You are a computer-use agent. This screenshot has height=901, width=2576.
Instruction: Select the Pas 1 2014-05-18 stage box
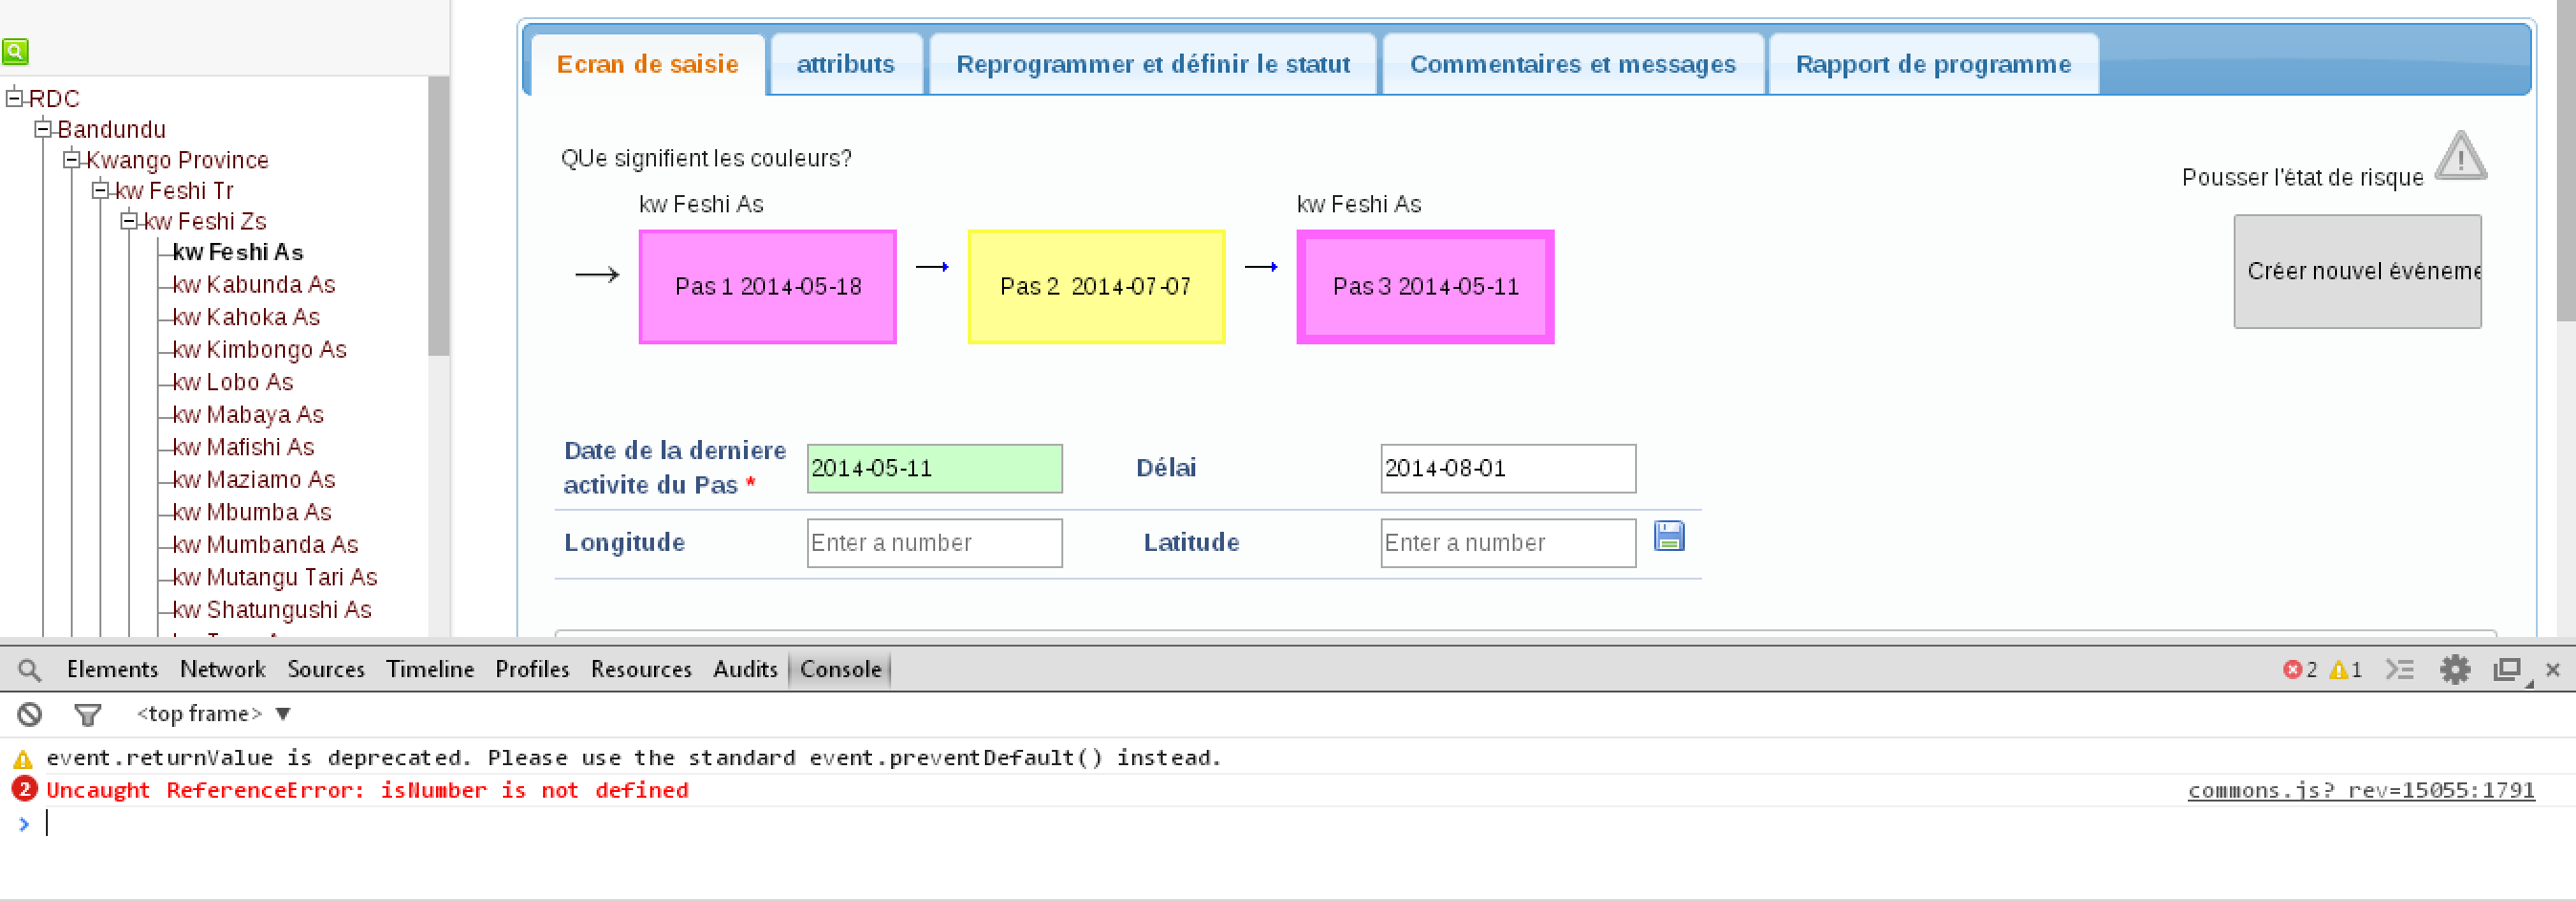pos(767,287)
